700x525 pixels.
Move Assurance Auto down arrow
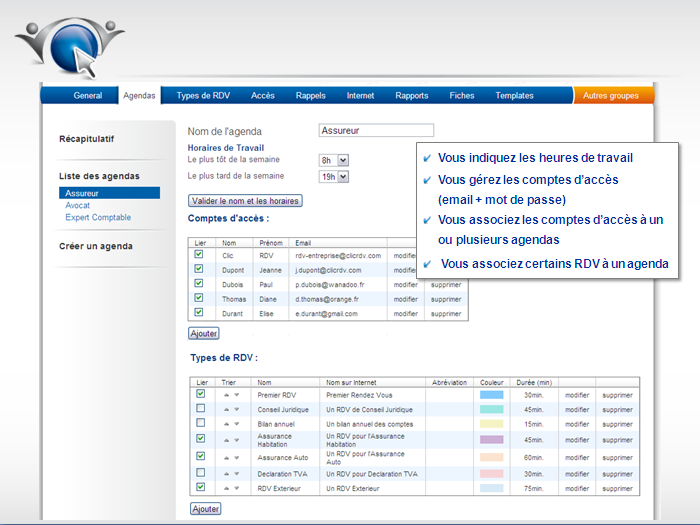[237, 458]
